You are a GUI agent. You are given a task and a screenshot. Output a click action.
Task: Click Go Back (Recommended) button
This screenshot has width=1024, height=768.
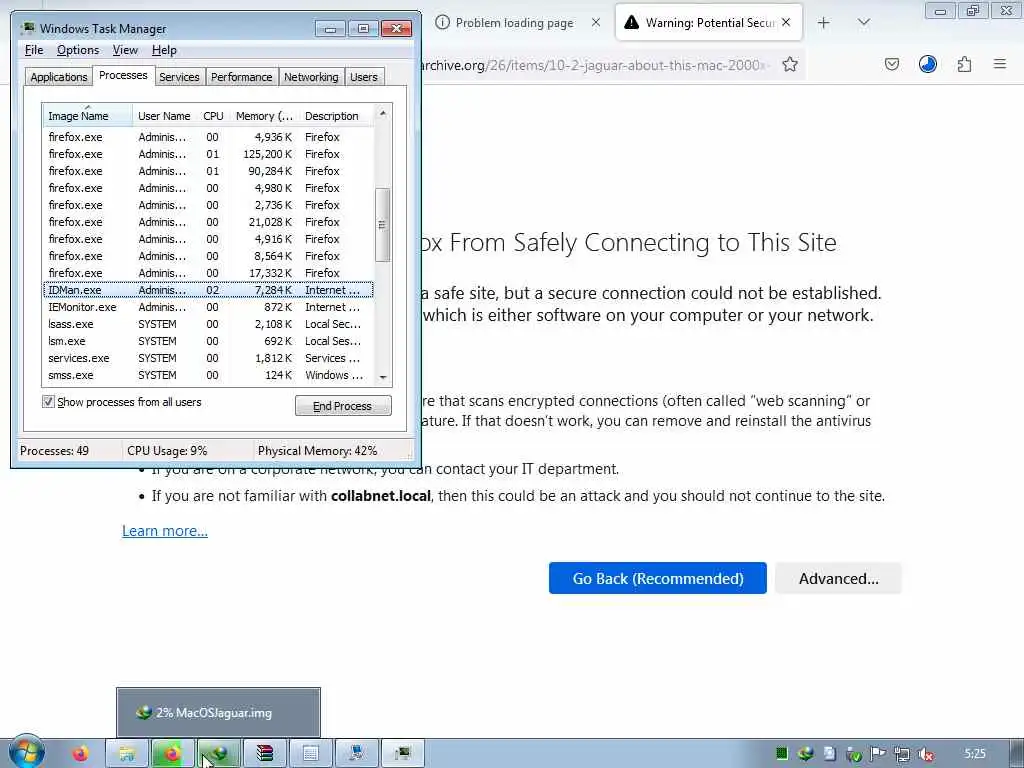tap(658, 578)
